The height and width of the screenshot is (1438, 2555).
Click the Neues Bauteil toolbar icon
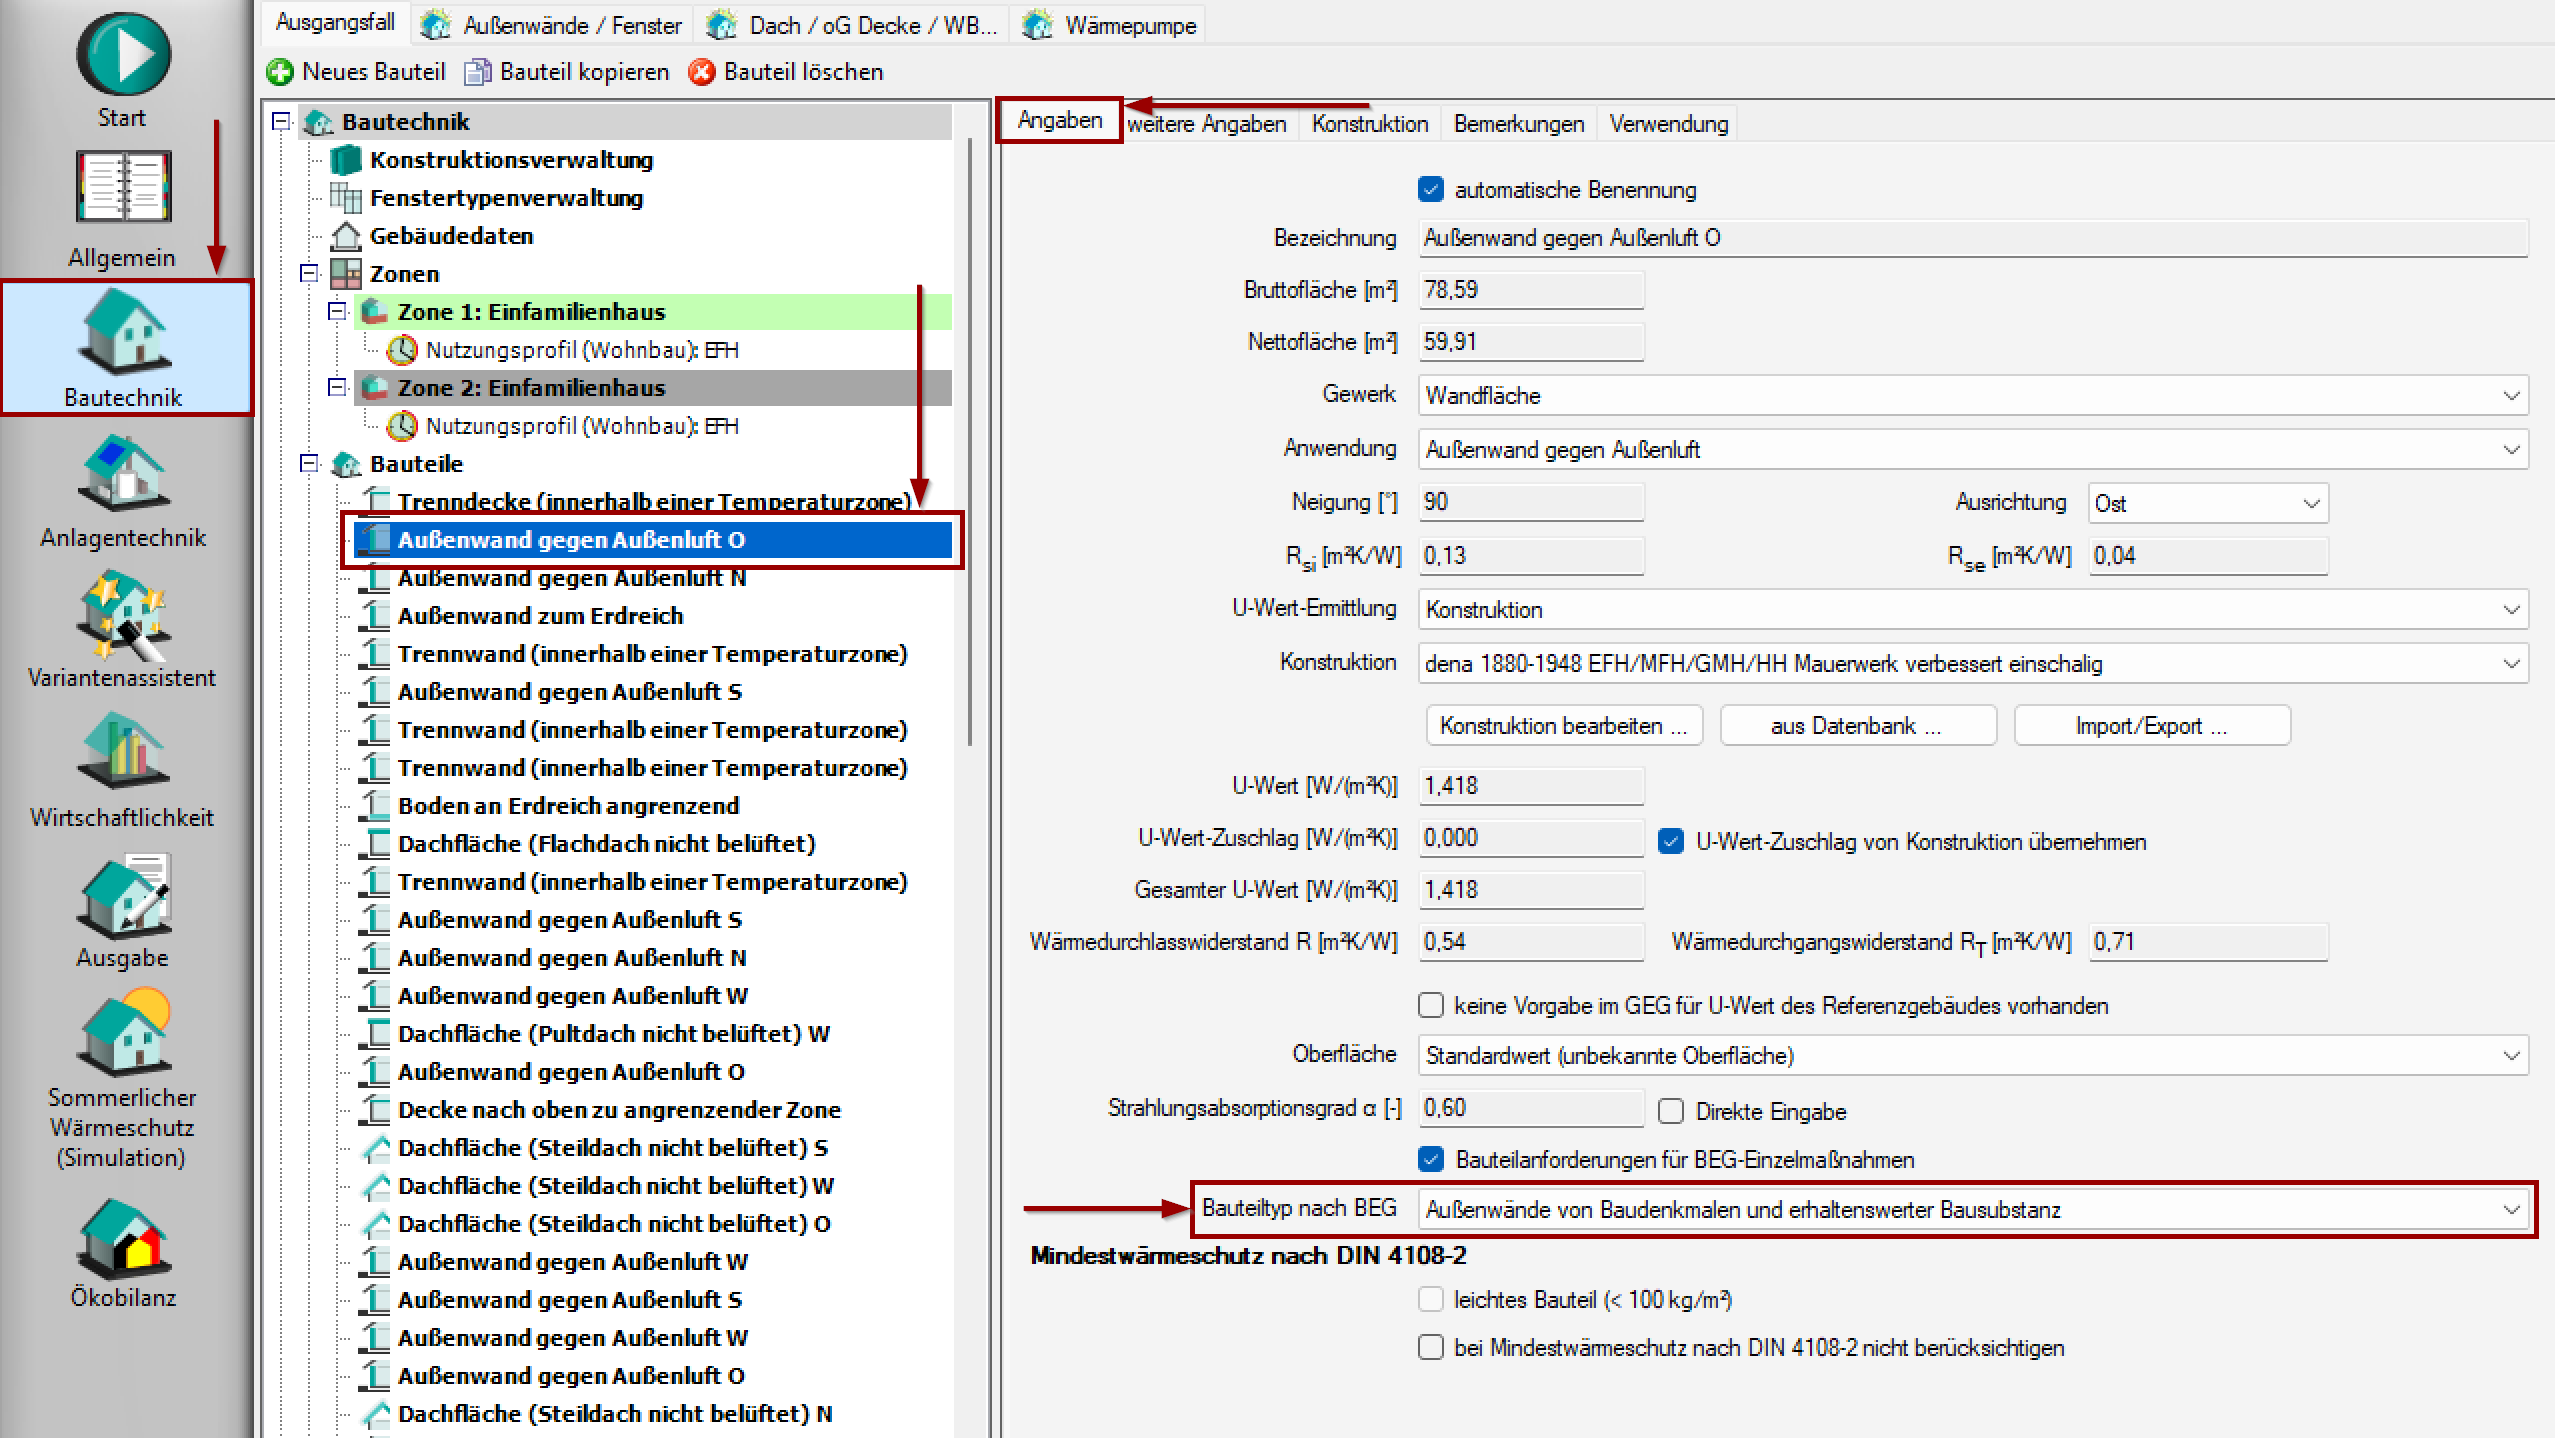(280, 72)
